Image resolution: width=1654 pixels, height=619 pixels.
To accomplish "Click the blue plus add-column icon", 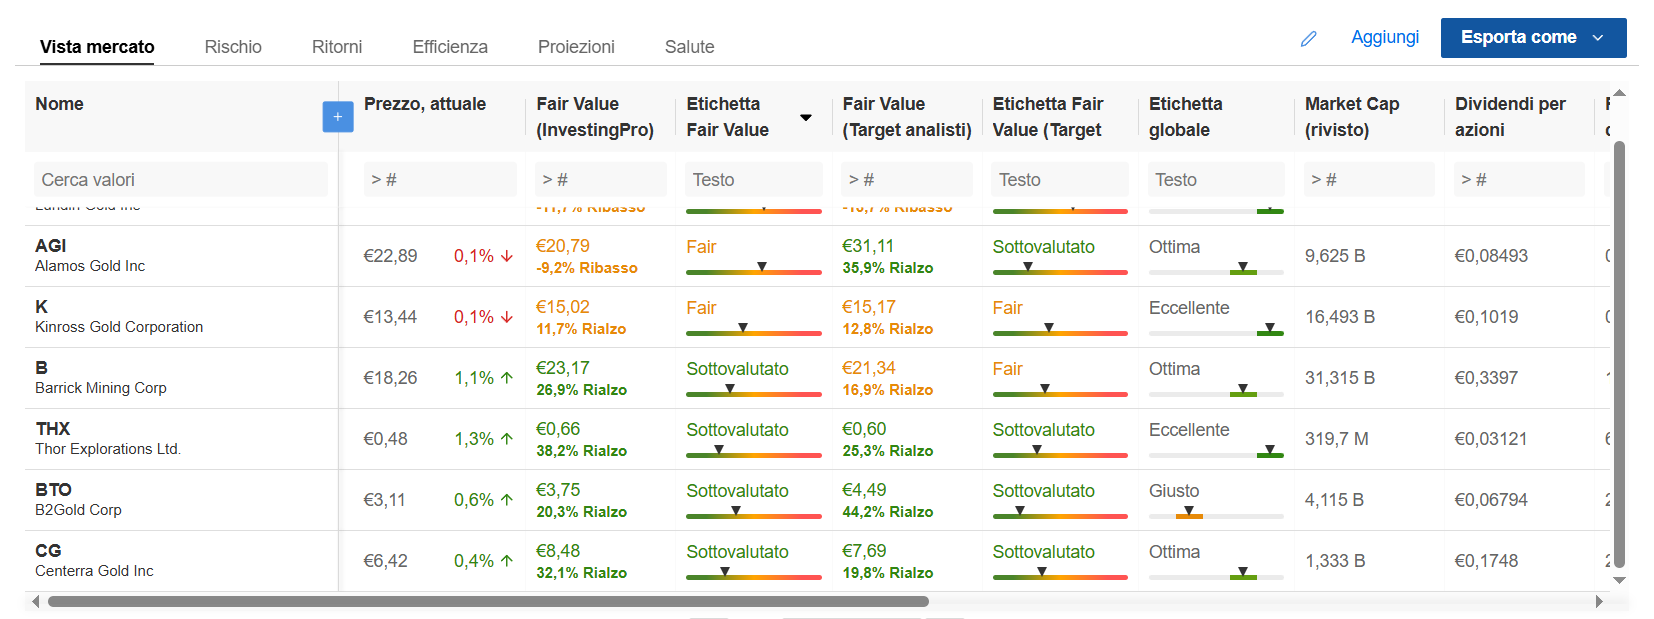I will pos(338,117).
